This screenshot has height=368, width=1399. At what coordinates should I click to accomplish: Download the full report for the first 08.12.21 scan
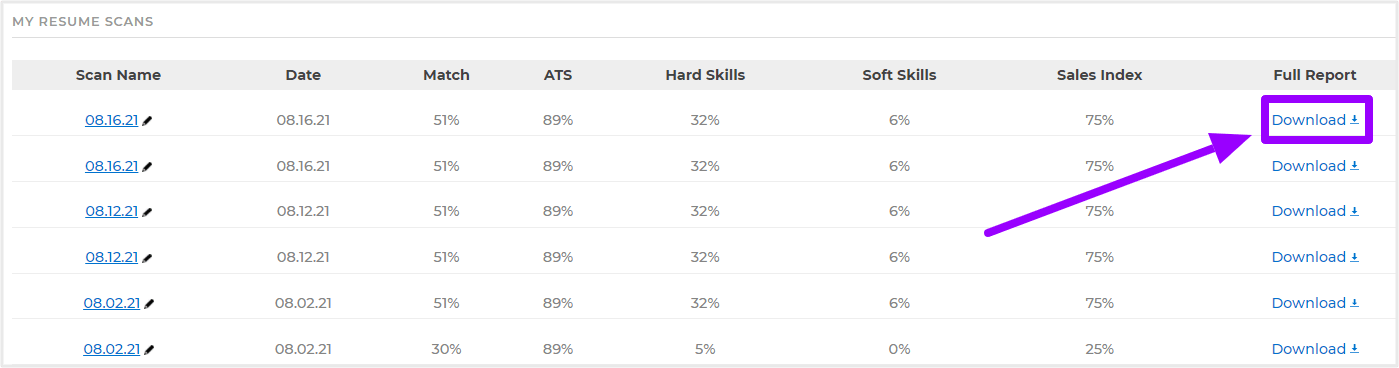[1315, 211]
